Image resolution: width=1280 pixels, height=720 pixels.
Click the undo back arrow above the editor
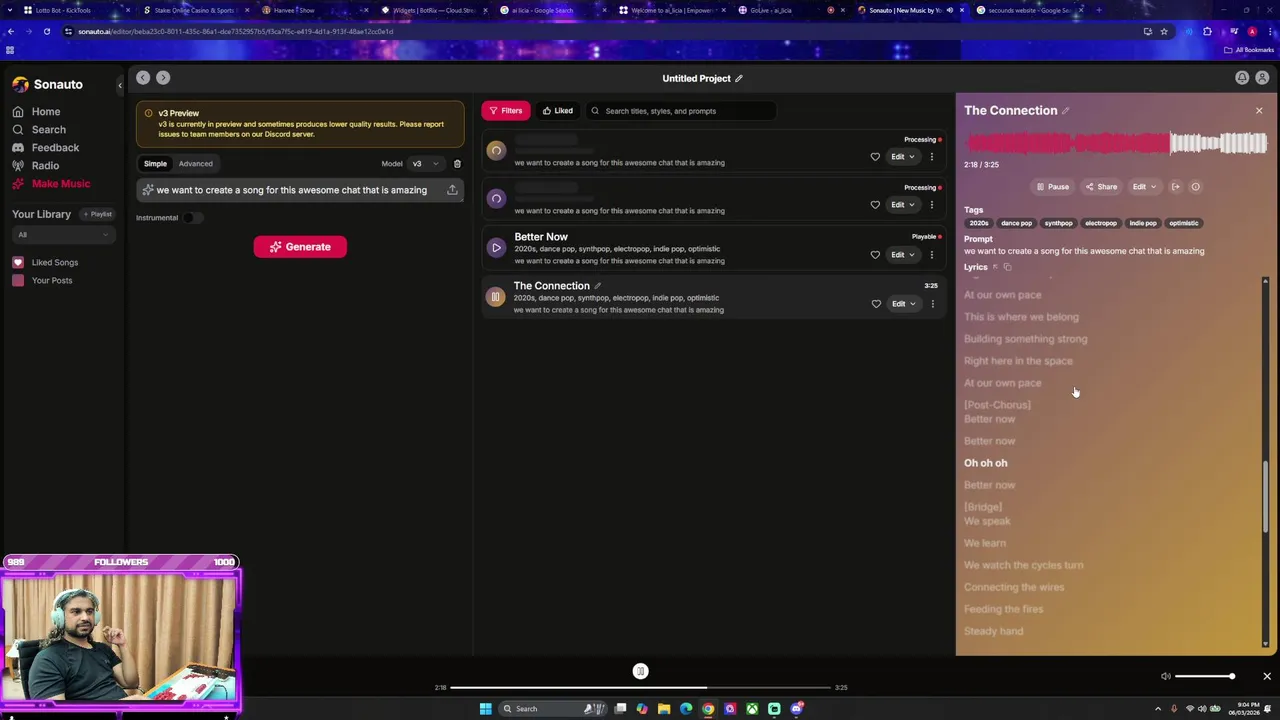pos(143,78)
